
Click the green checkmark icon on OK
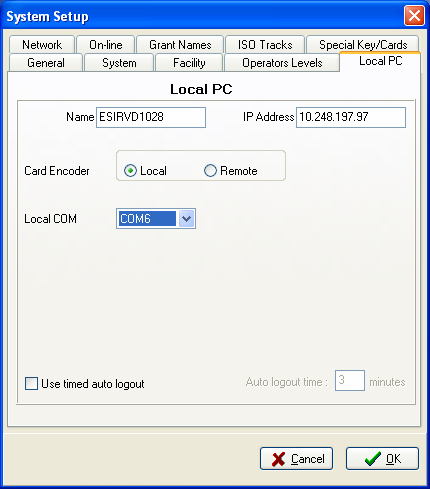pos(373,459)
